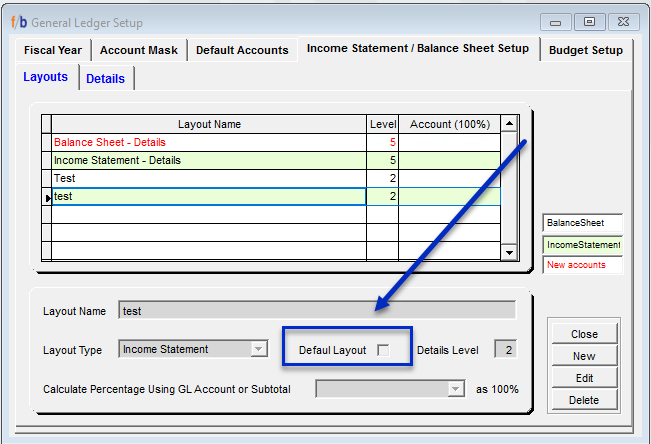Click the New button

(x=584, y=356)
